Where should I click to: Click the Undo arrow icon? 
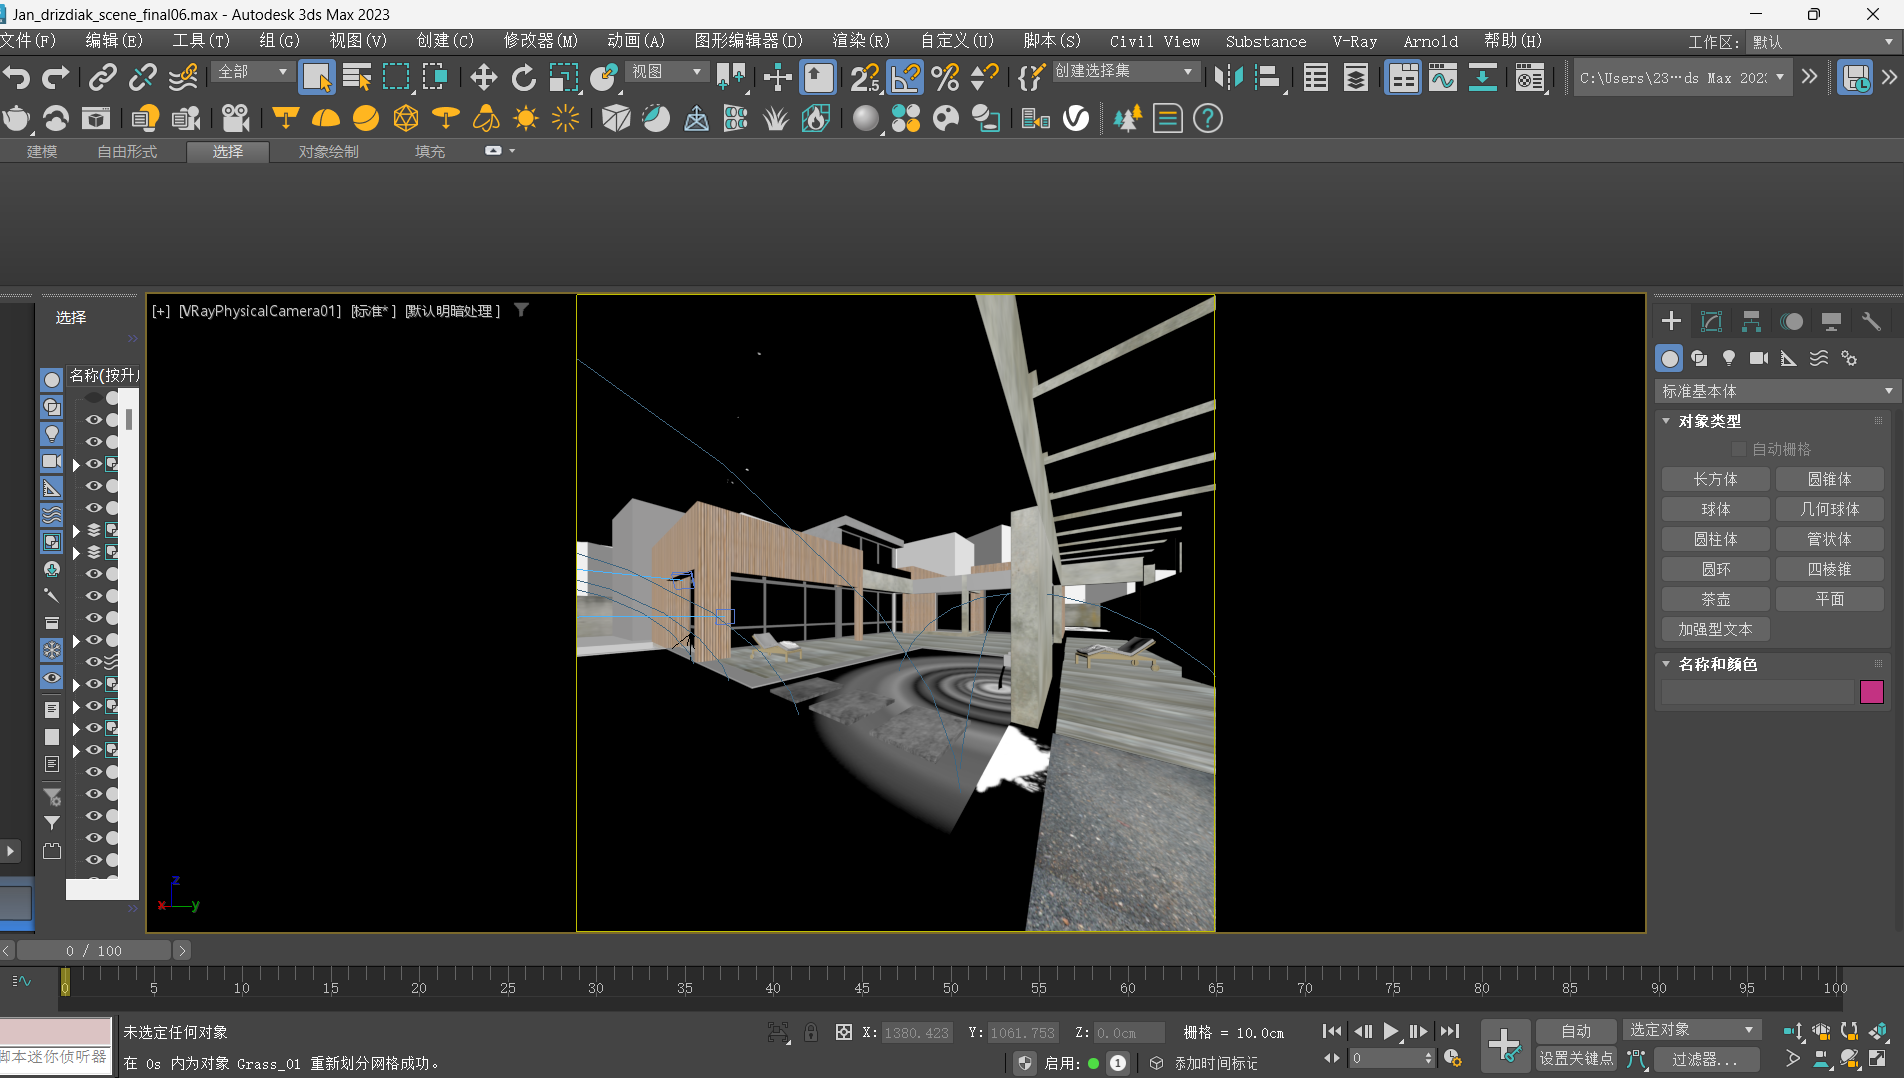point(17,77)
